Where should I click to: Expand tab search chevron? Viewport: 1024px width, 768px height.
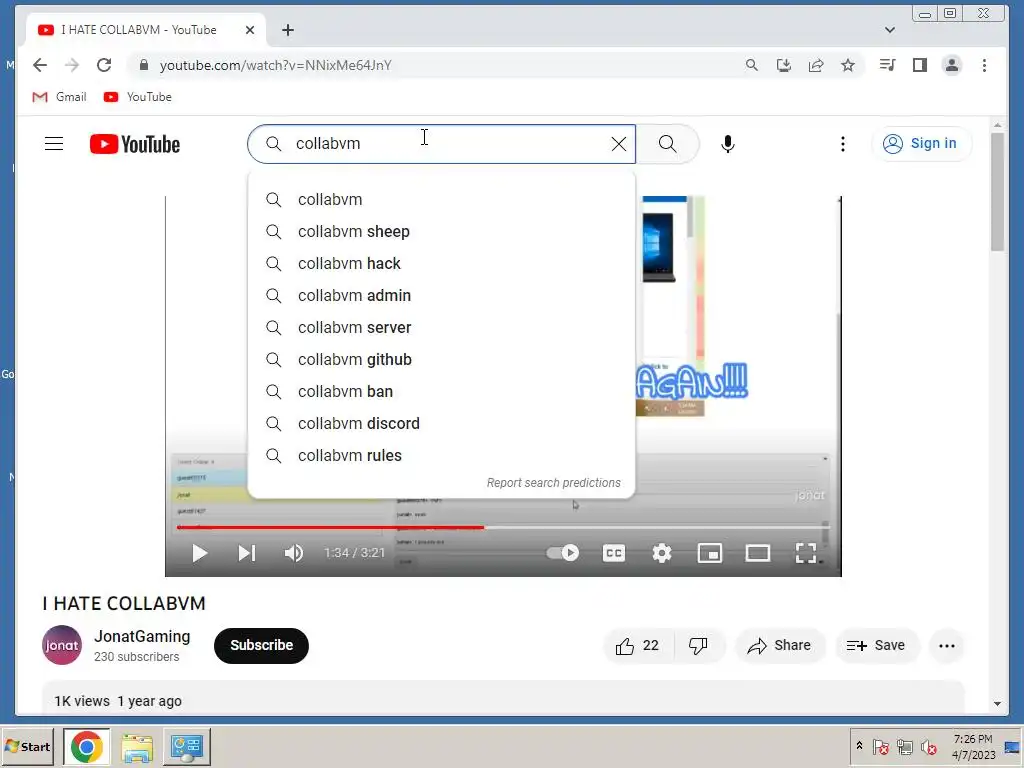coord(889,30)
